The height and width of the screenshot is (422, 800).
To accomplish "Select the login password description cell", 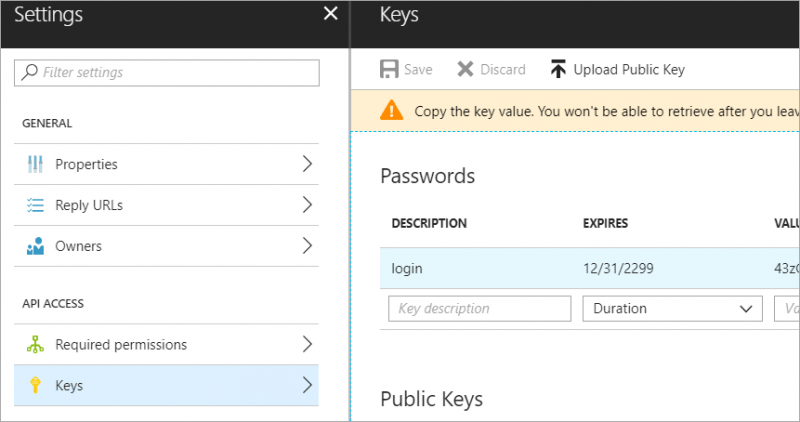I will click(x=407, y=268).
